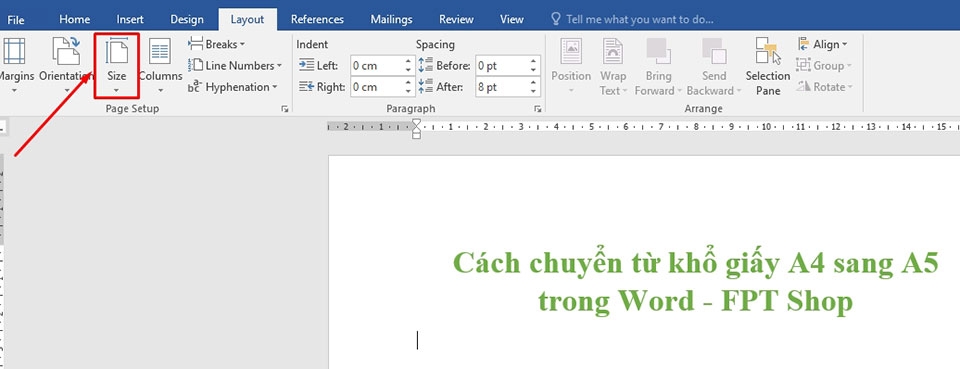Open the Orientation options
Image resolution: width=960 pixels, height=369 pixels.
(x=66, y=66)
